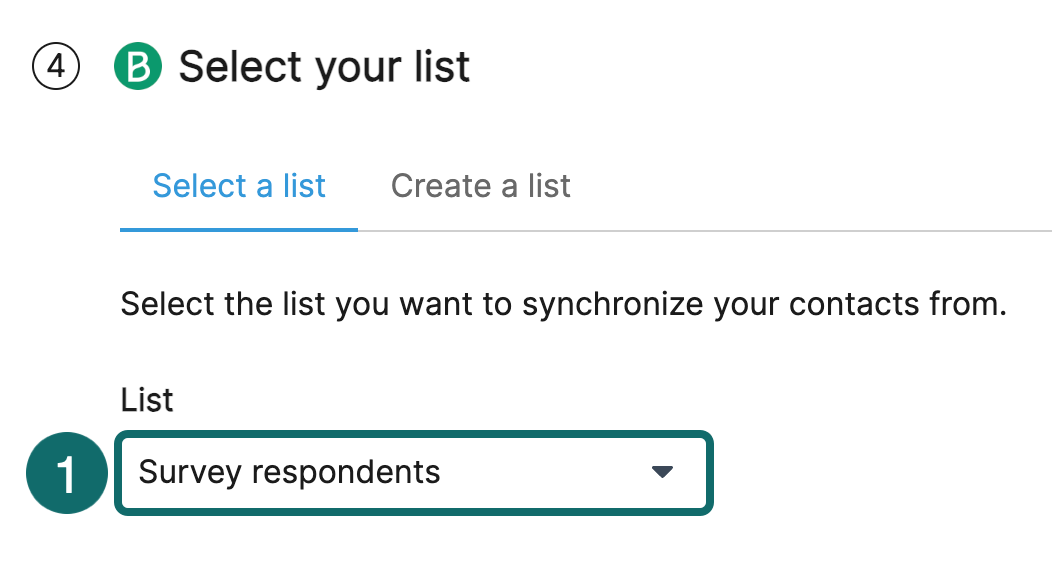Click the synchronize contacts description text
Image resolution: width=1052 pixels, height=564 pixels.
pyautogui.click(x=562, y=303)
